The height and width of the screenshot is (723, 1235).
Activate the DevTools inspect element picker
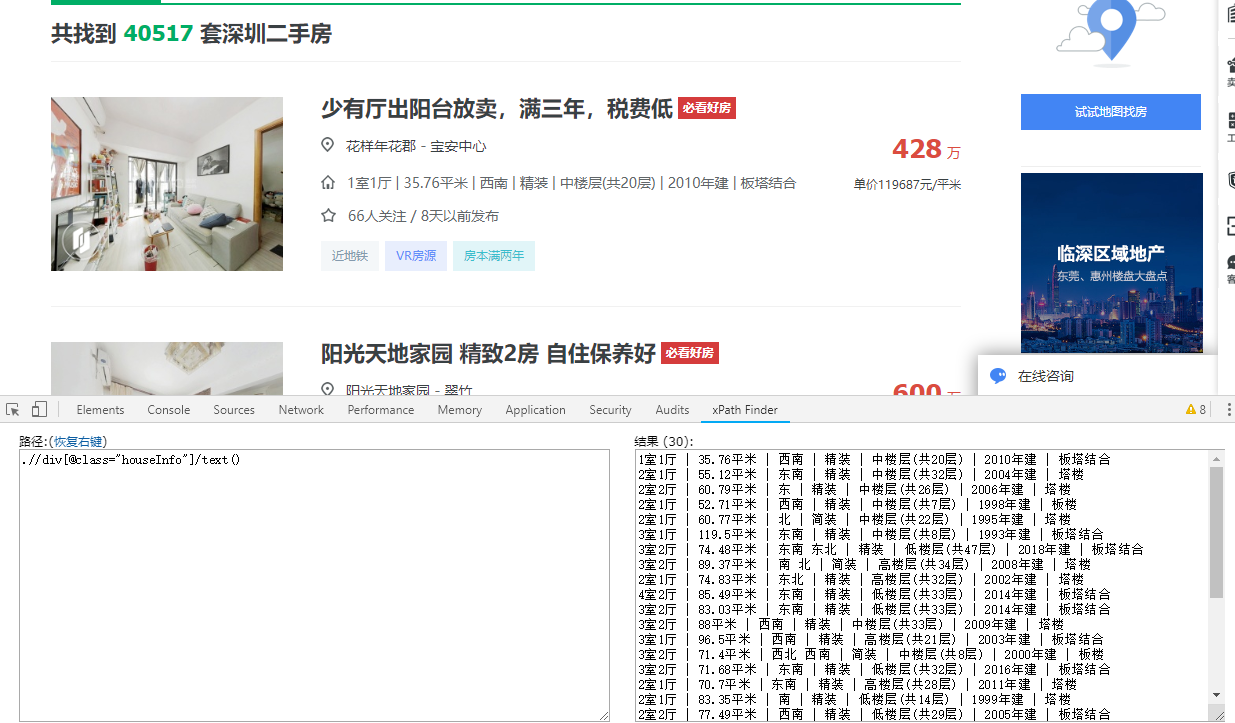13,410
